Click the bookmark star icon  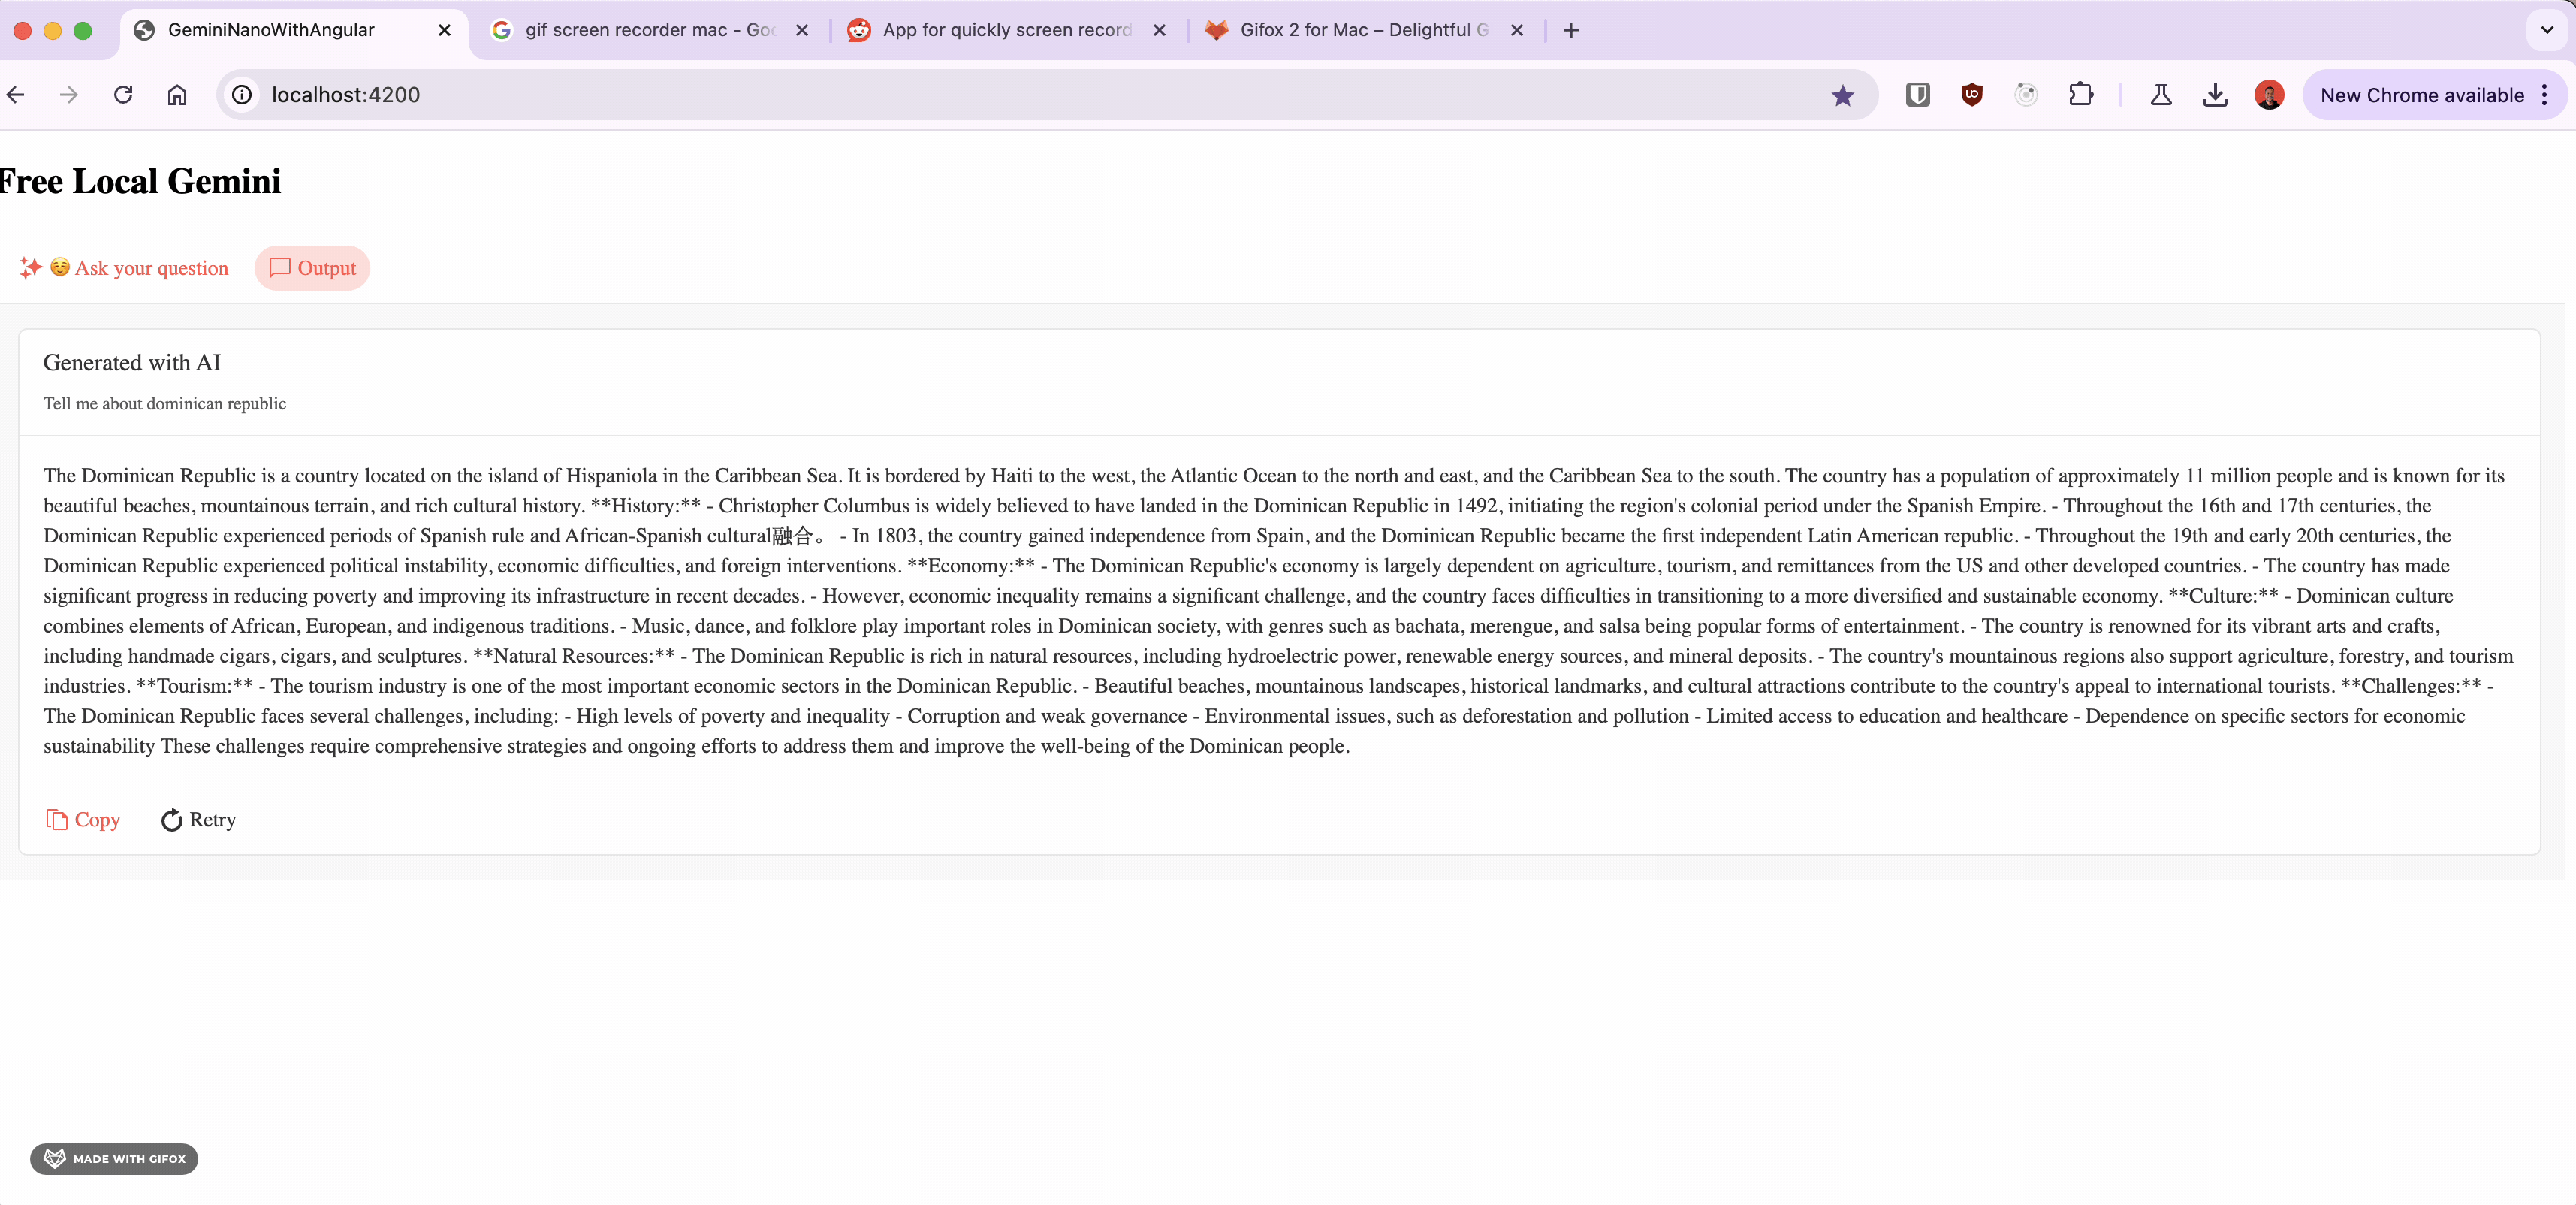[1842, 95]
